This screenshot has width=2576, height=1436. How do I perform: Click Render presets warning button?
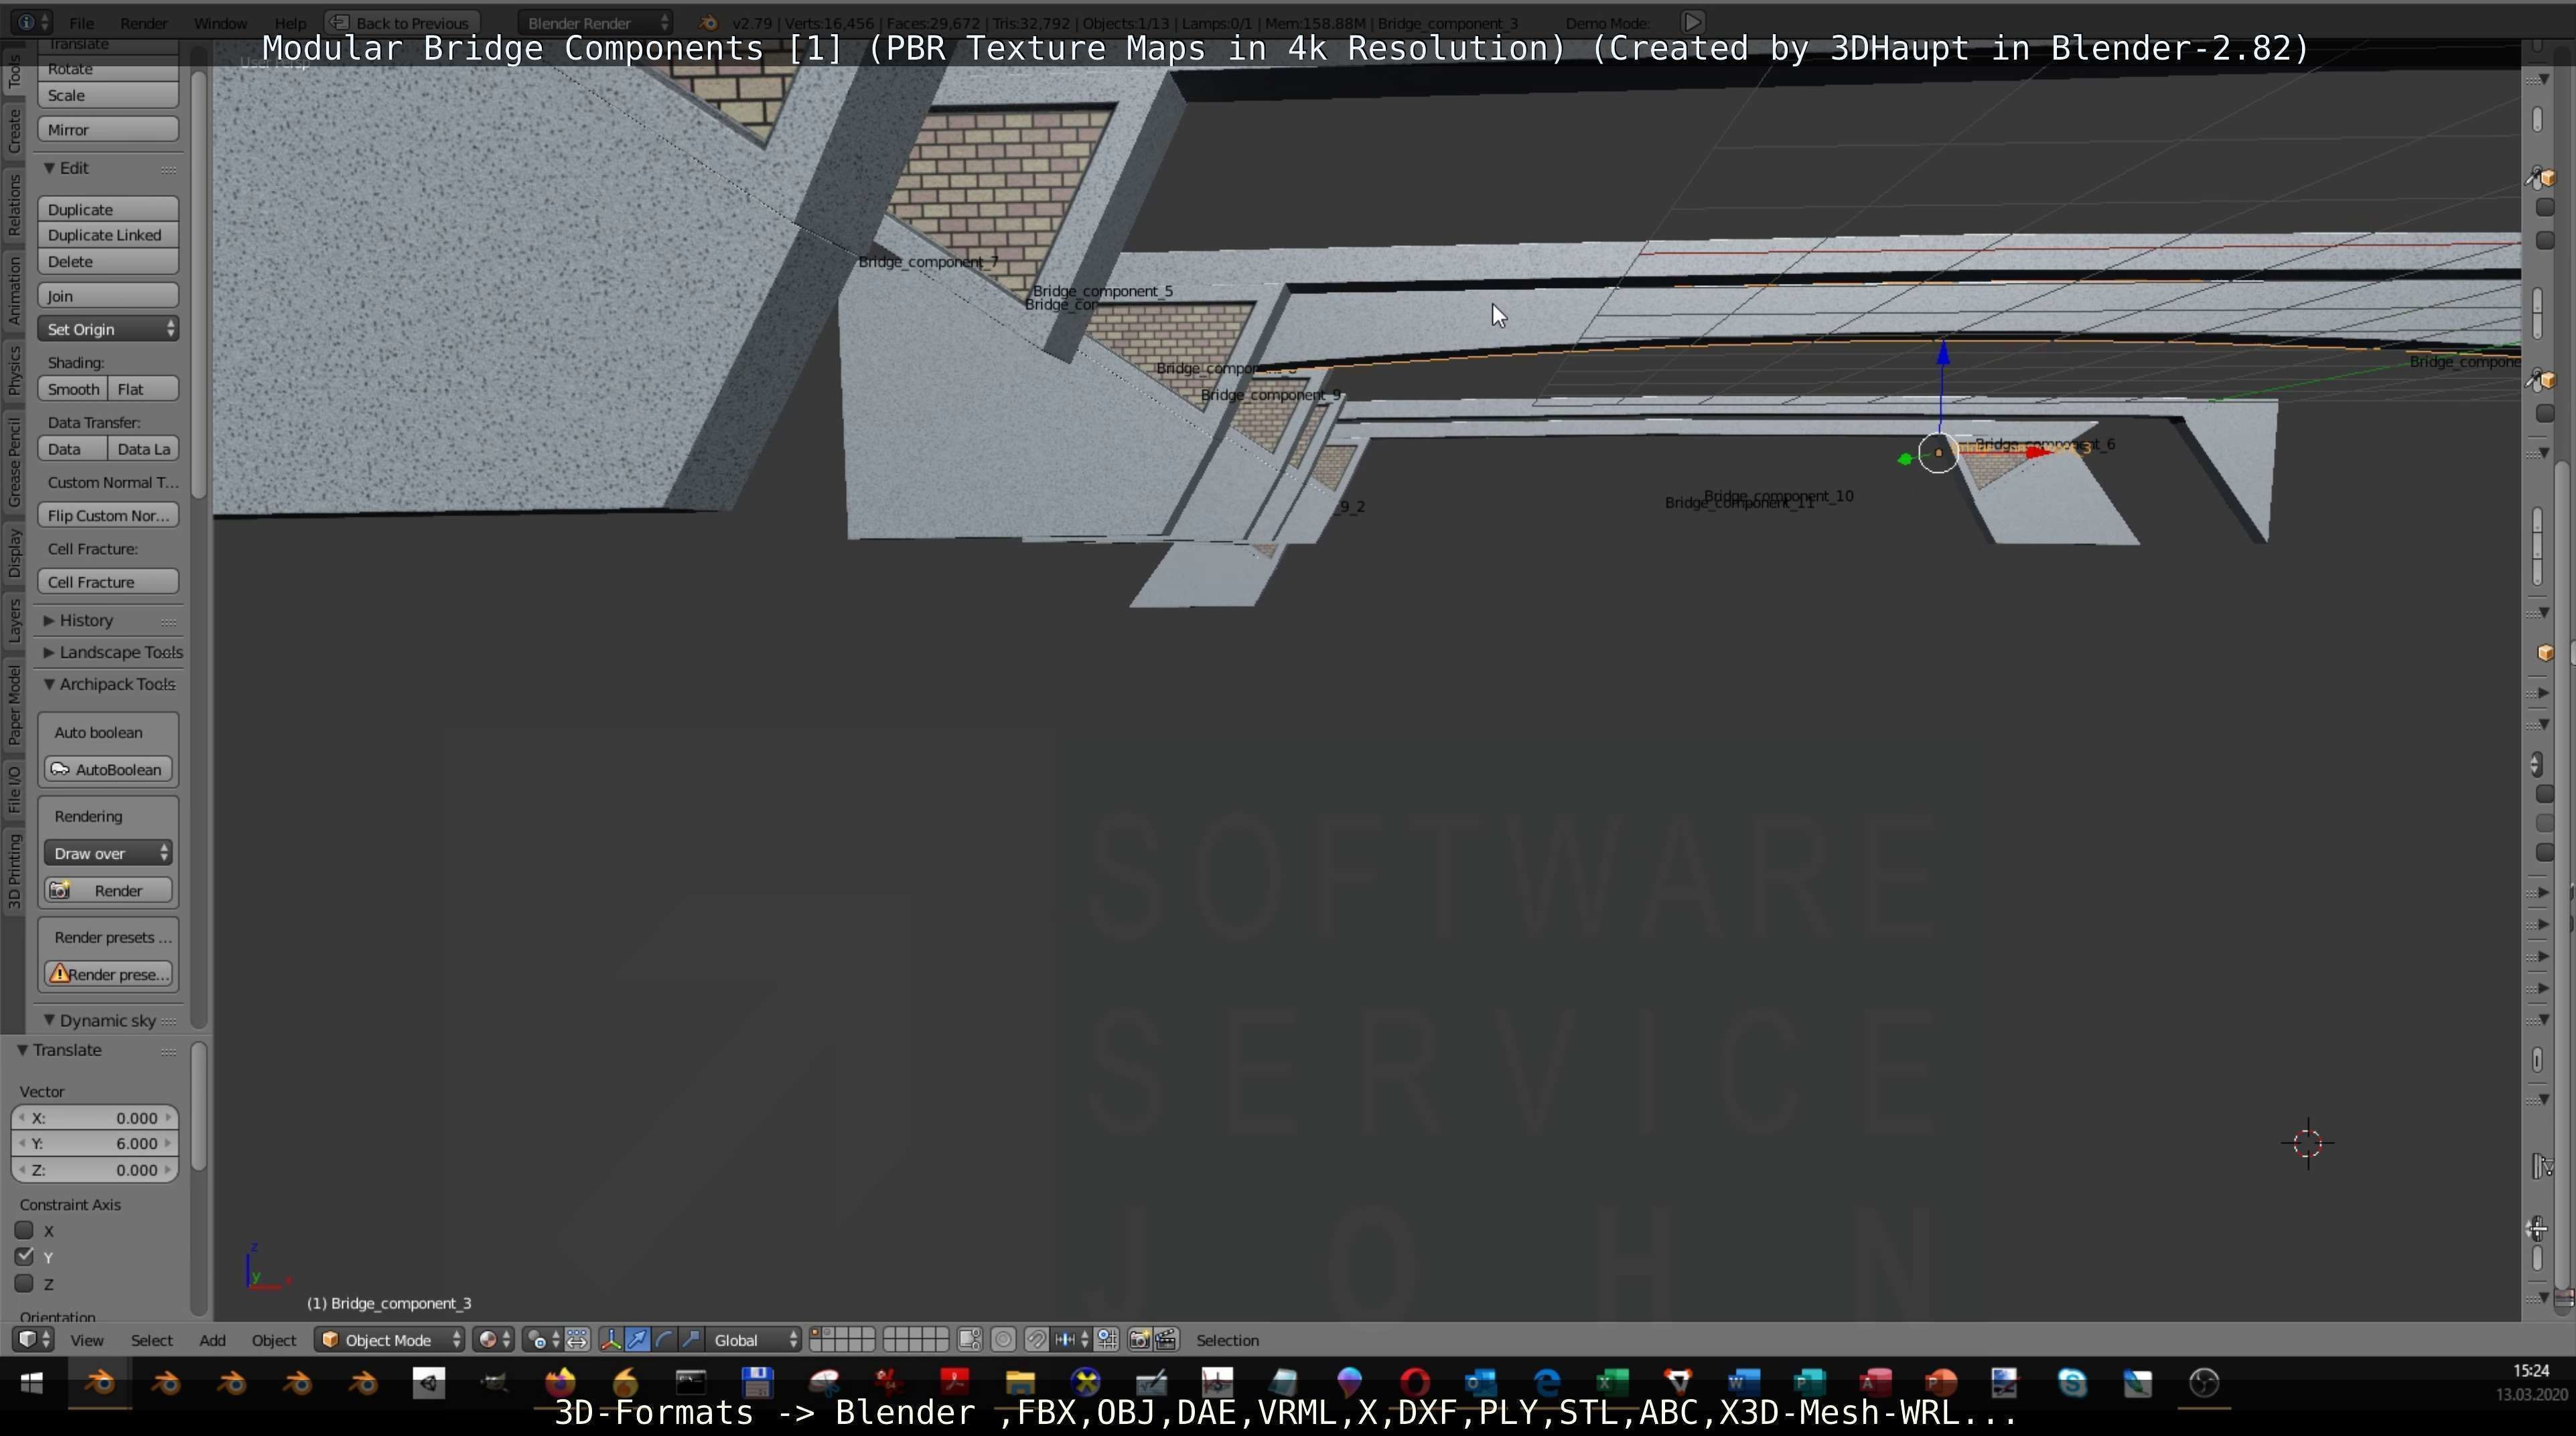pyautogui.click(x=108, y=974)
